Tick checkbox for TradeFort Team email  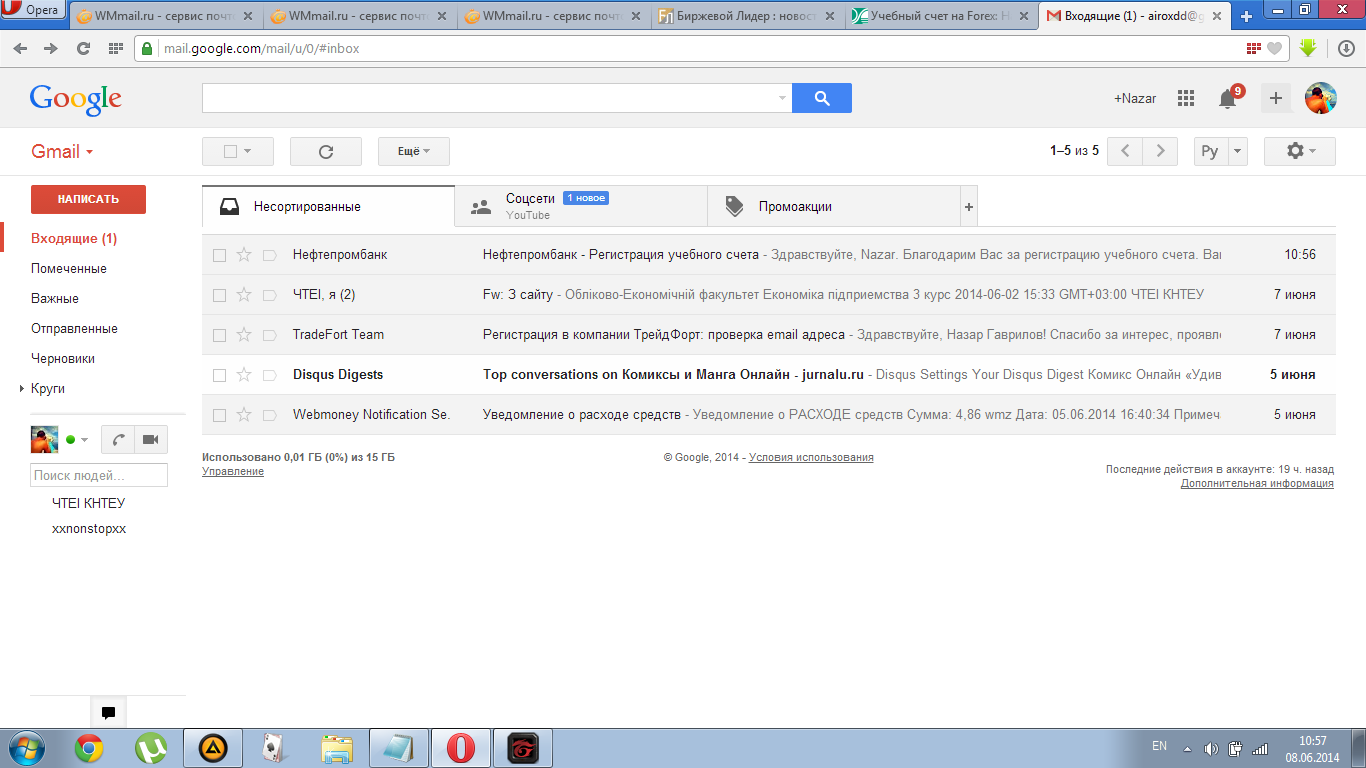(219, 335)
